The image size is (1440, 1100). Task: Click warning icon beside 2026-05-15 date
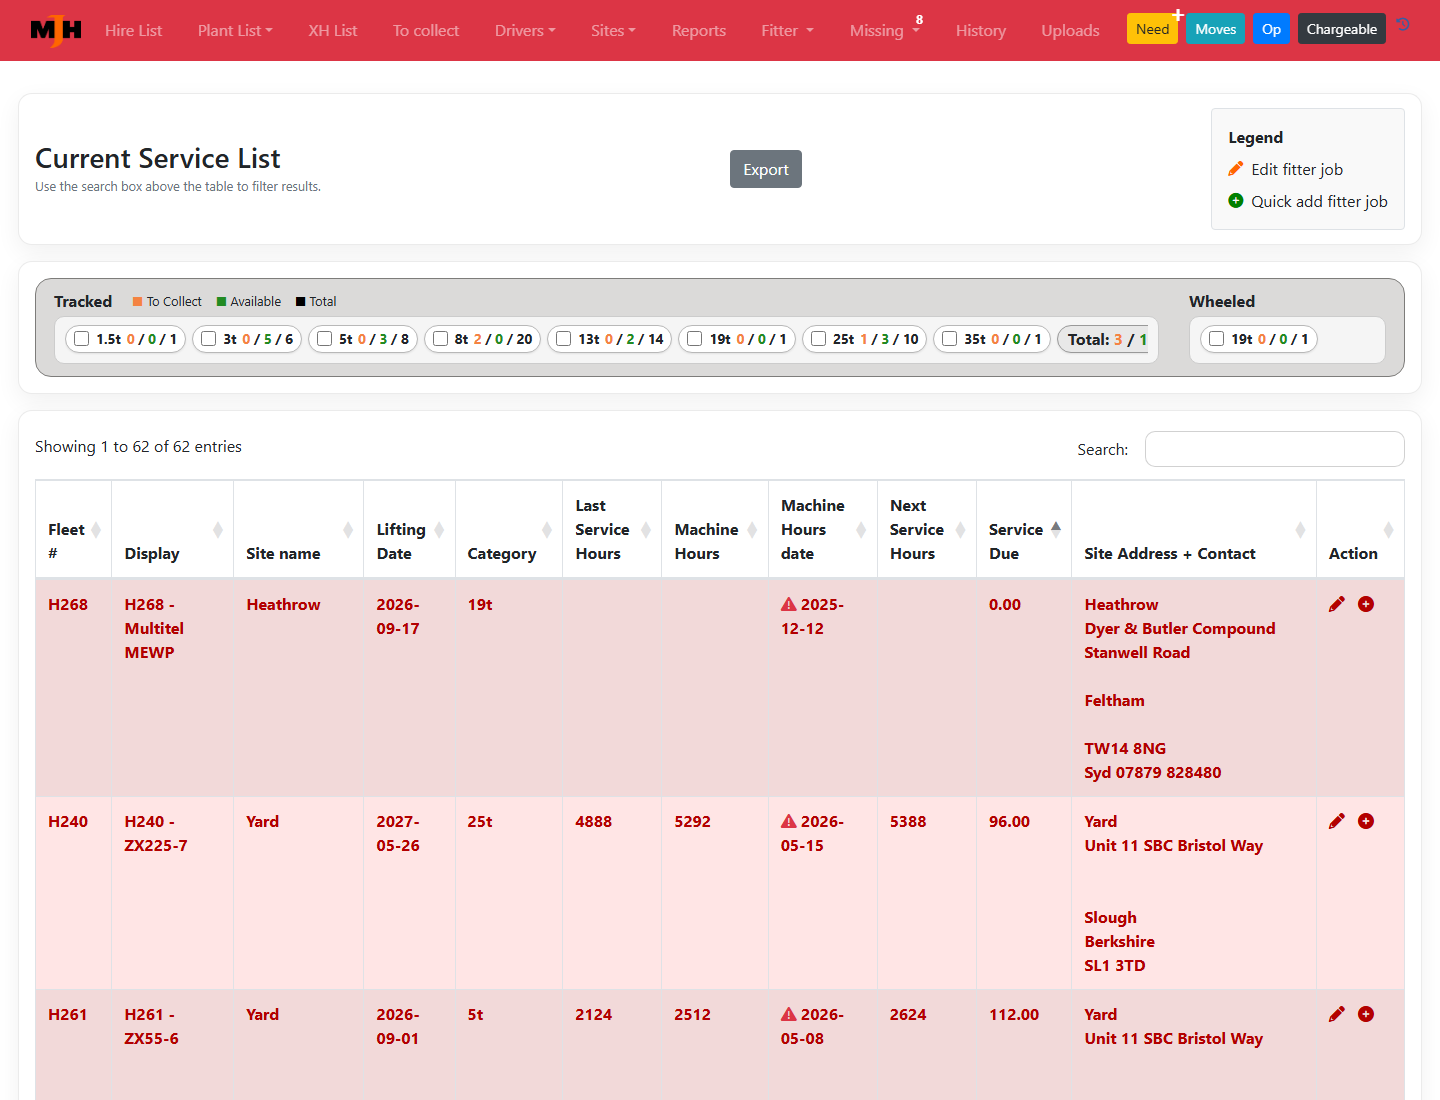click(789, 821)
